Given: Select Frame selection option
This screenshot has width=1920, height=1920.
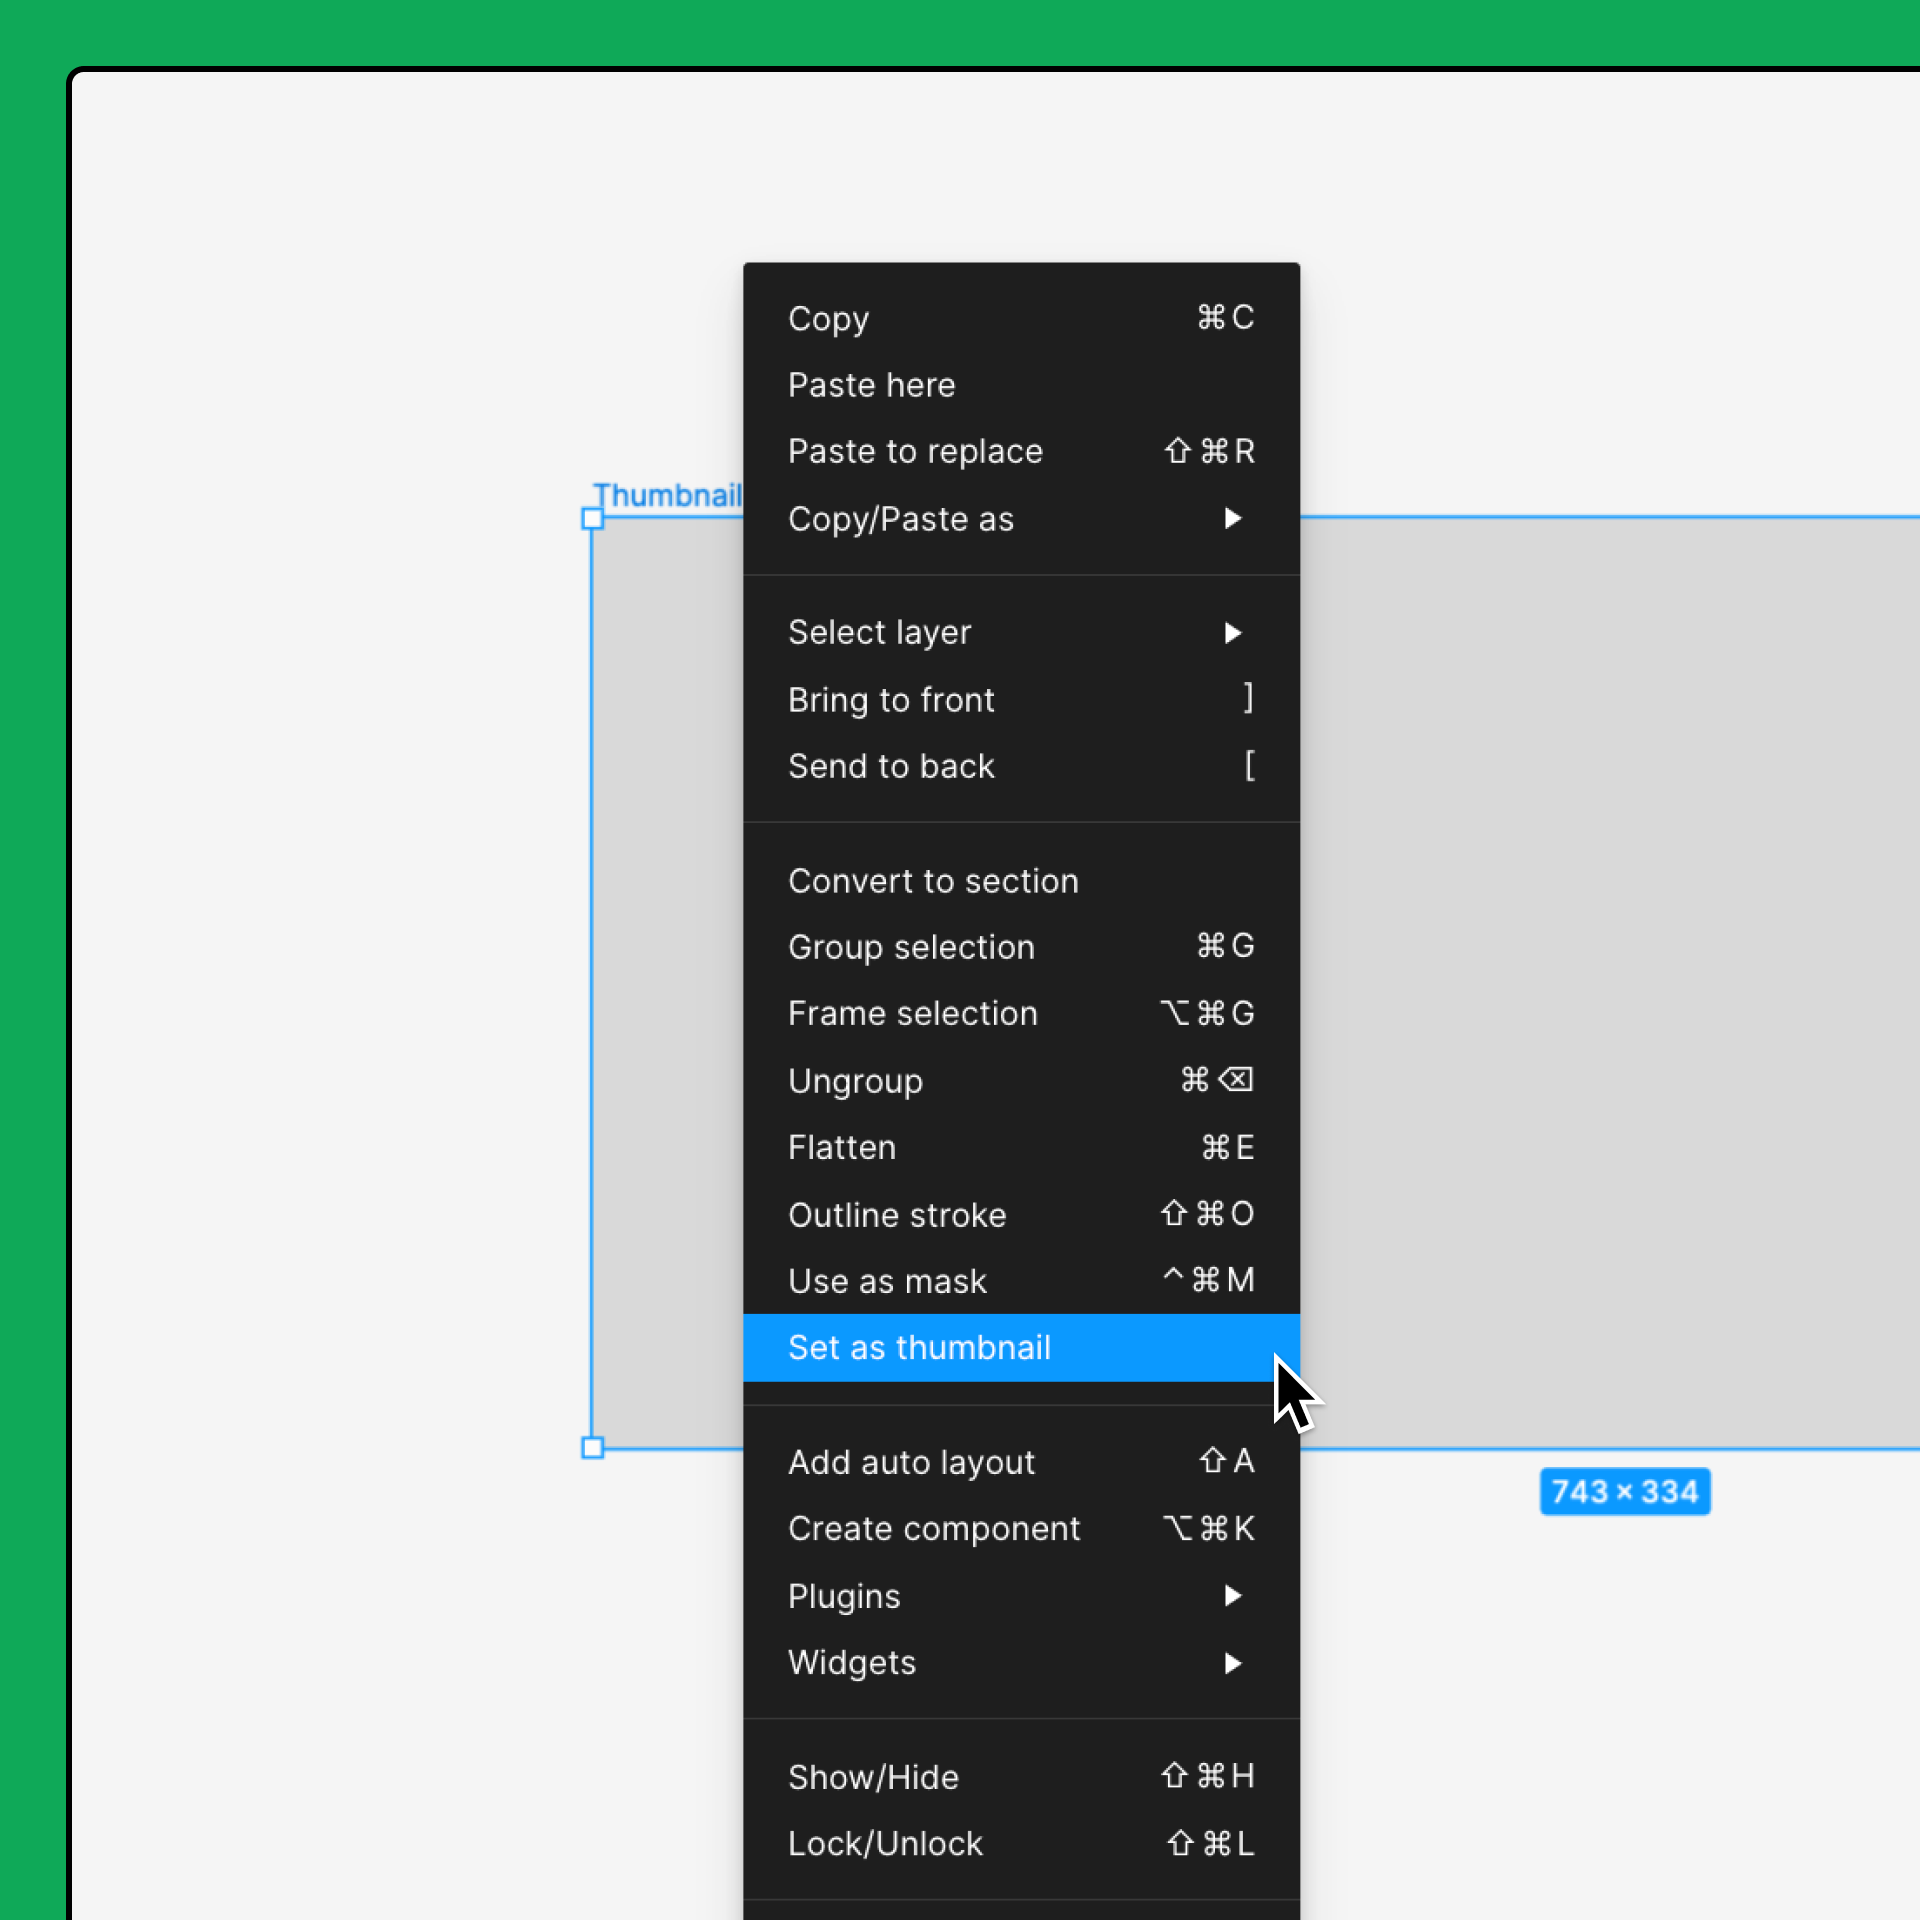Looking at the screenshot, I should [912, 1013].
